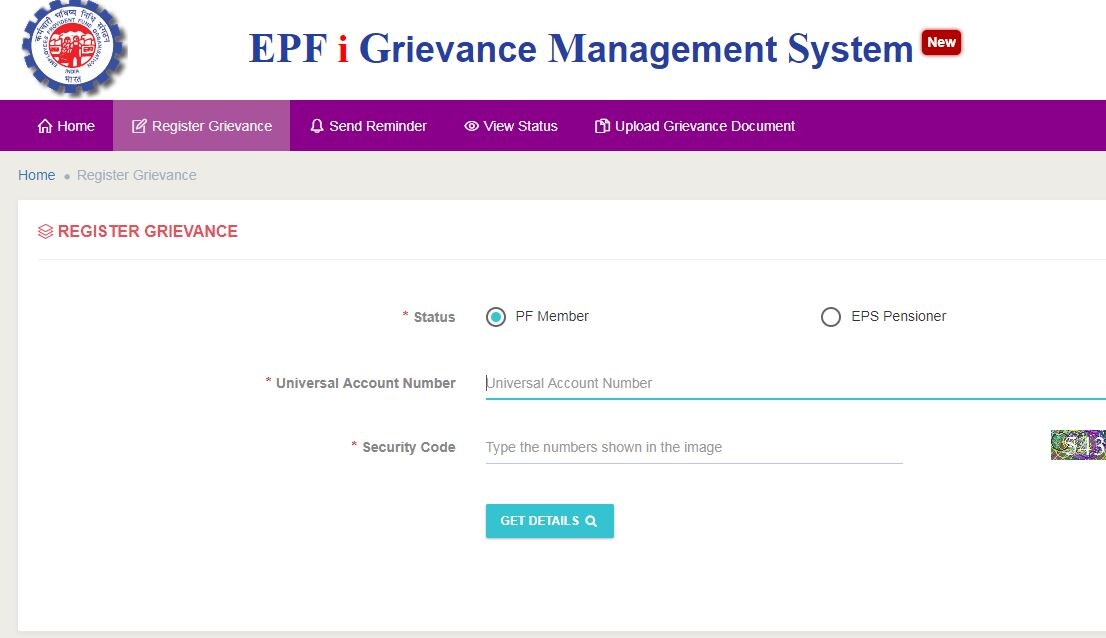This screenshot has height=638, width=1106.
Task: Go to the View Status menu item
Action: (520, 126)
